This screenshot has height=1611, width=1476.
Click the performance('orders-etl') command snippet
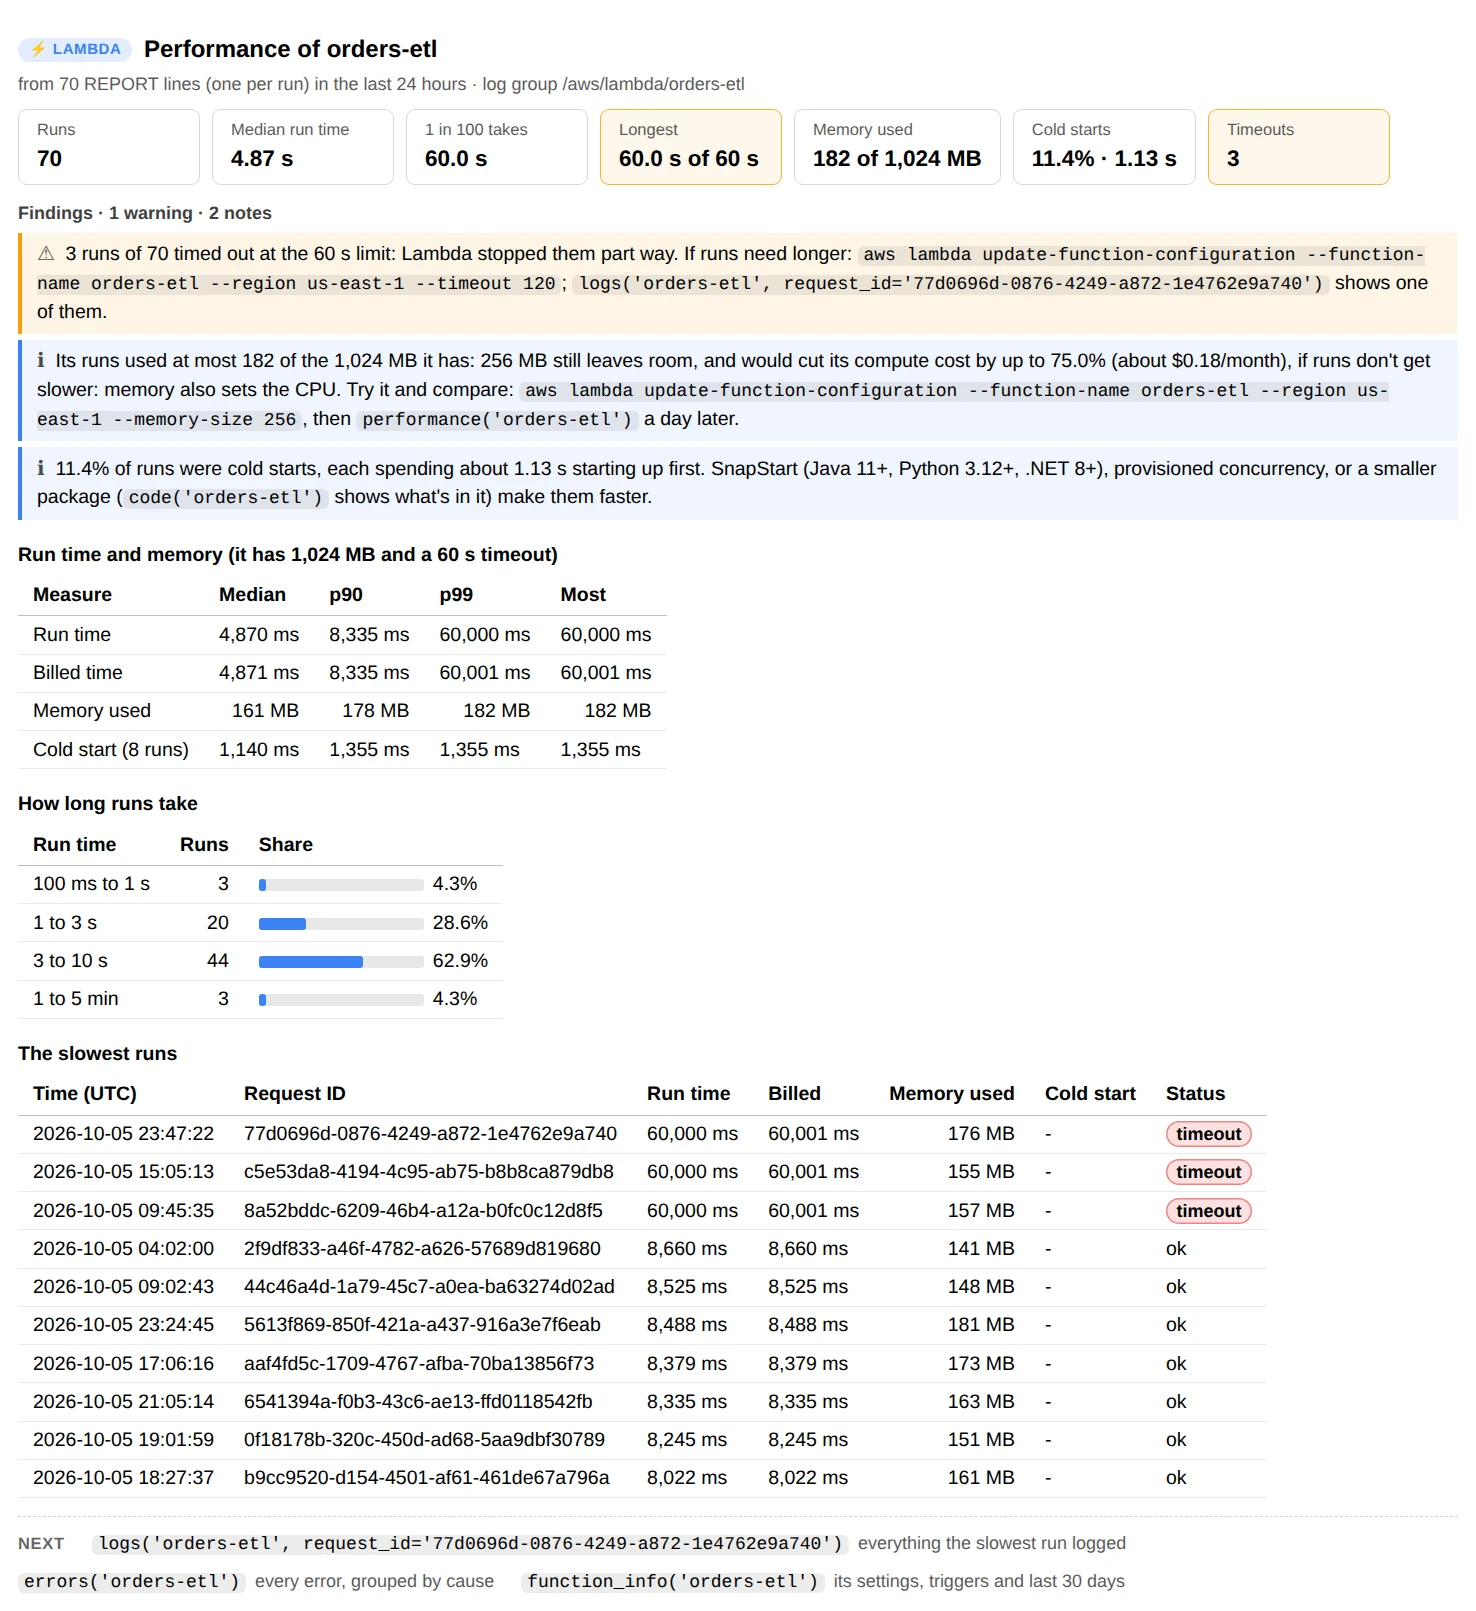(x=498, y=420)
